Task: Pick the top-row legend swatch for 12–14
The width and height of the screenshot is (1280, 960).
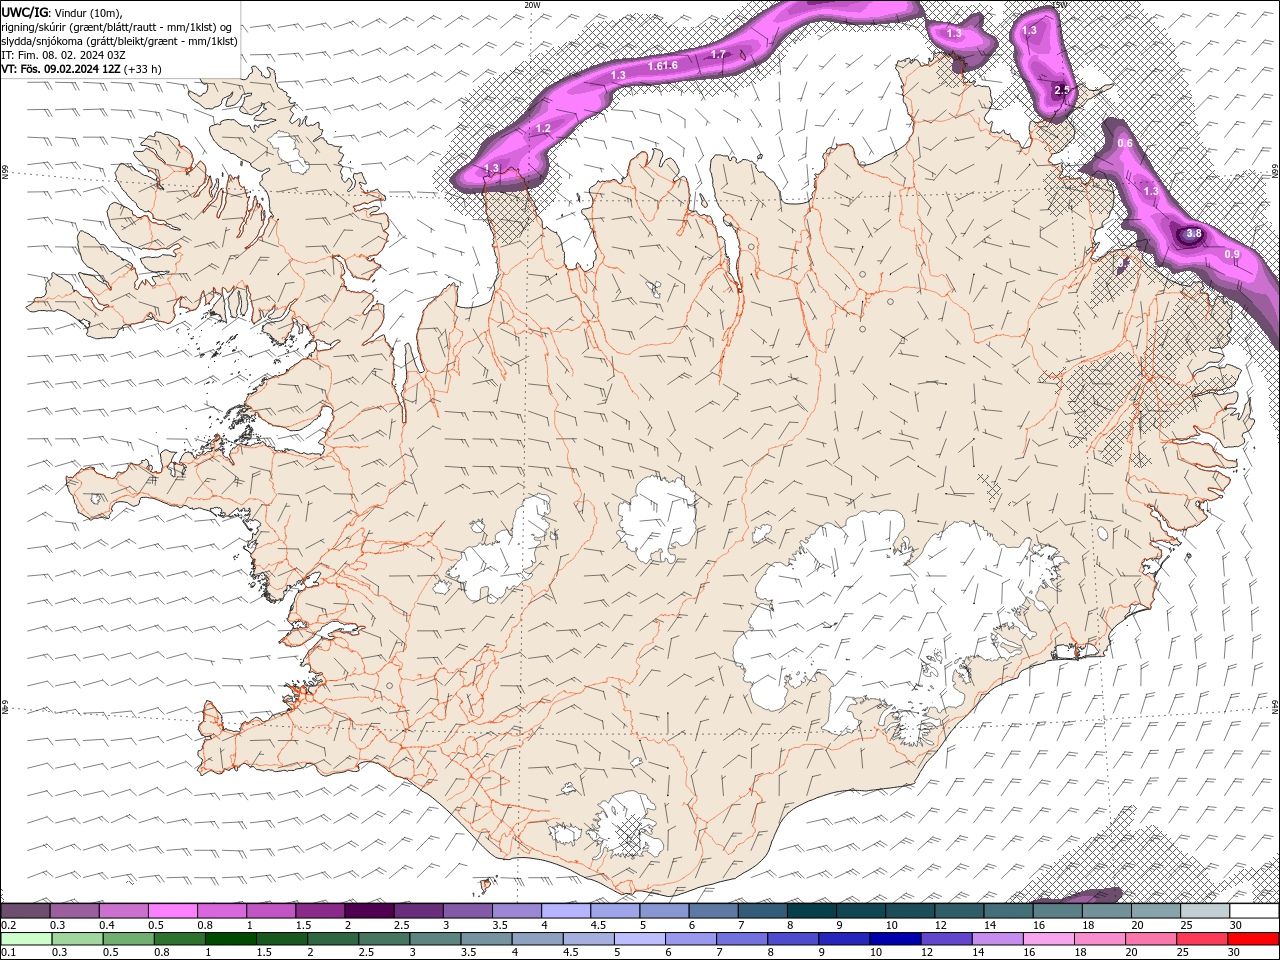Action: click(960, 910)
